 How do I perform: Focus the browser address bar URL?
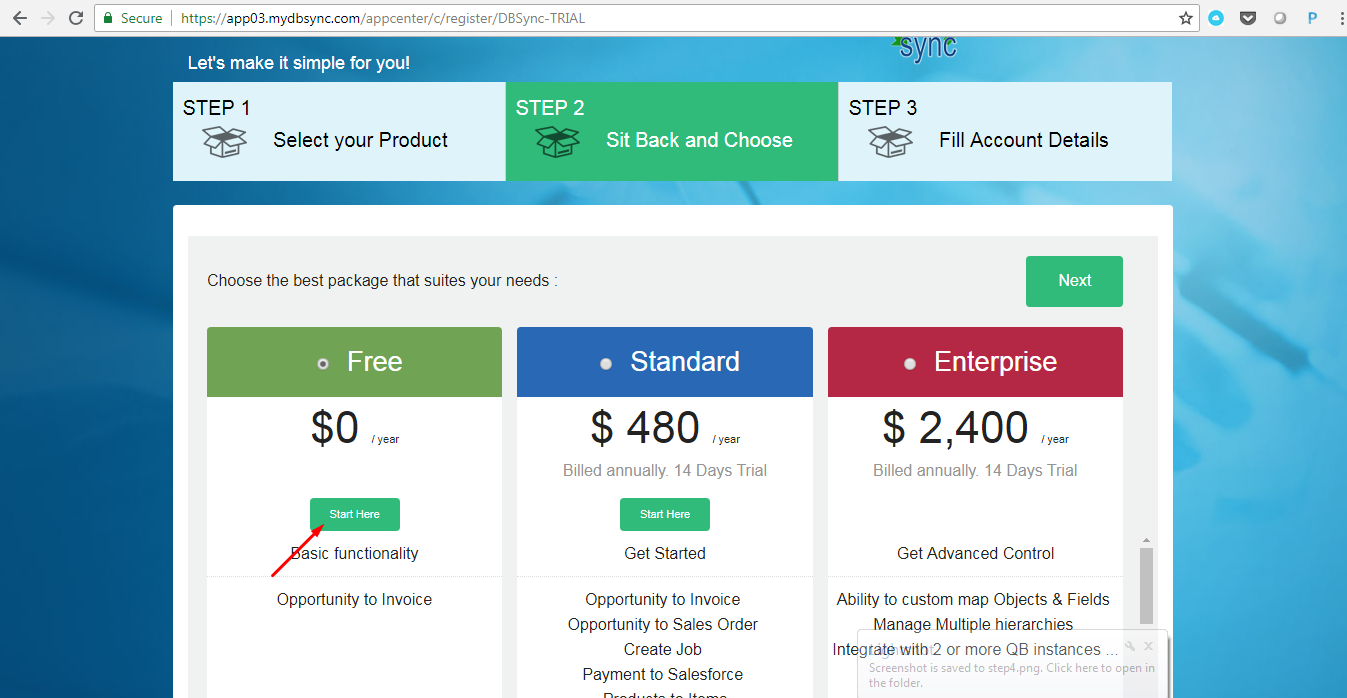[x=640, y=18]
